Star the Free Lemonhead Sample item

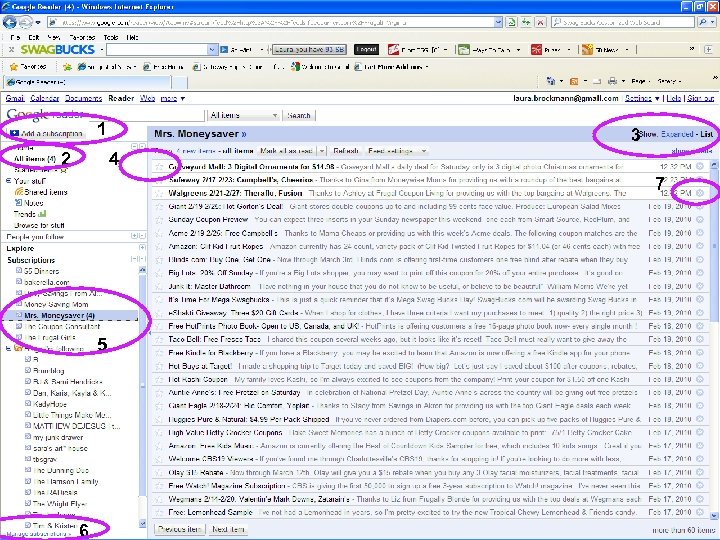click(x=159, y=512)
